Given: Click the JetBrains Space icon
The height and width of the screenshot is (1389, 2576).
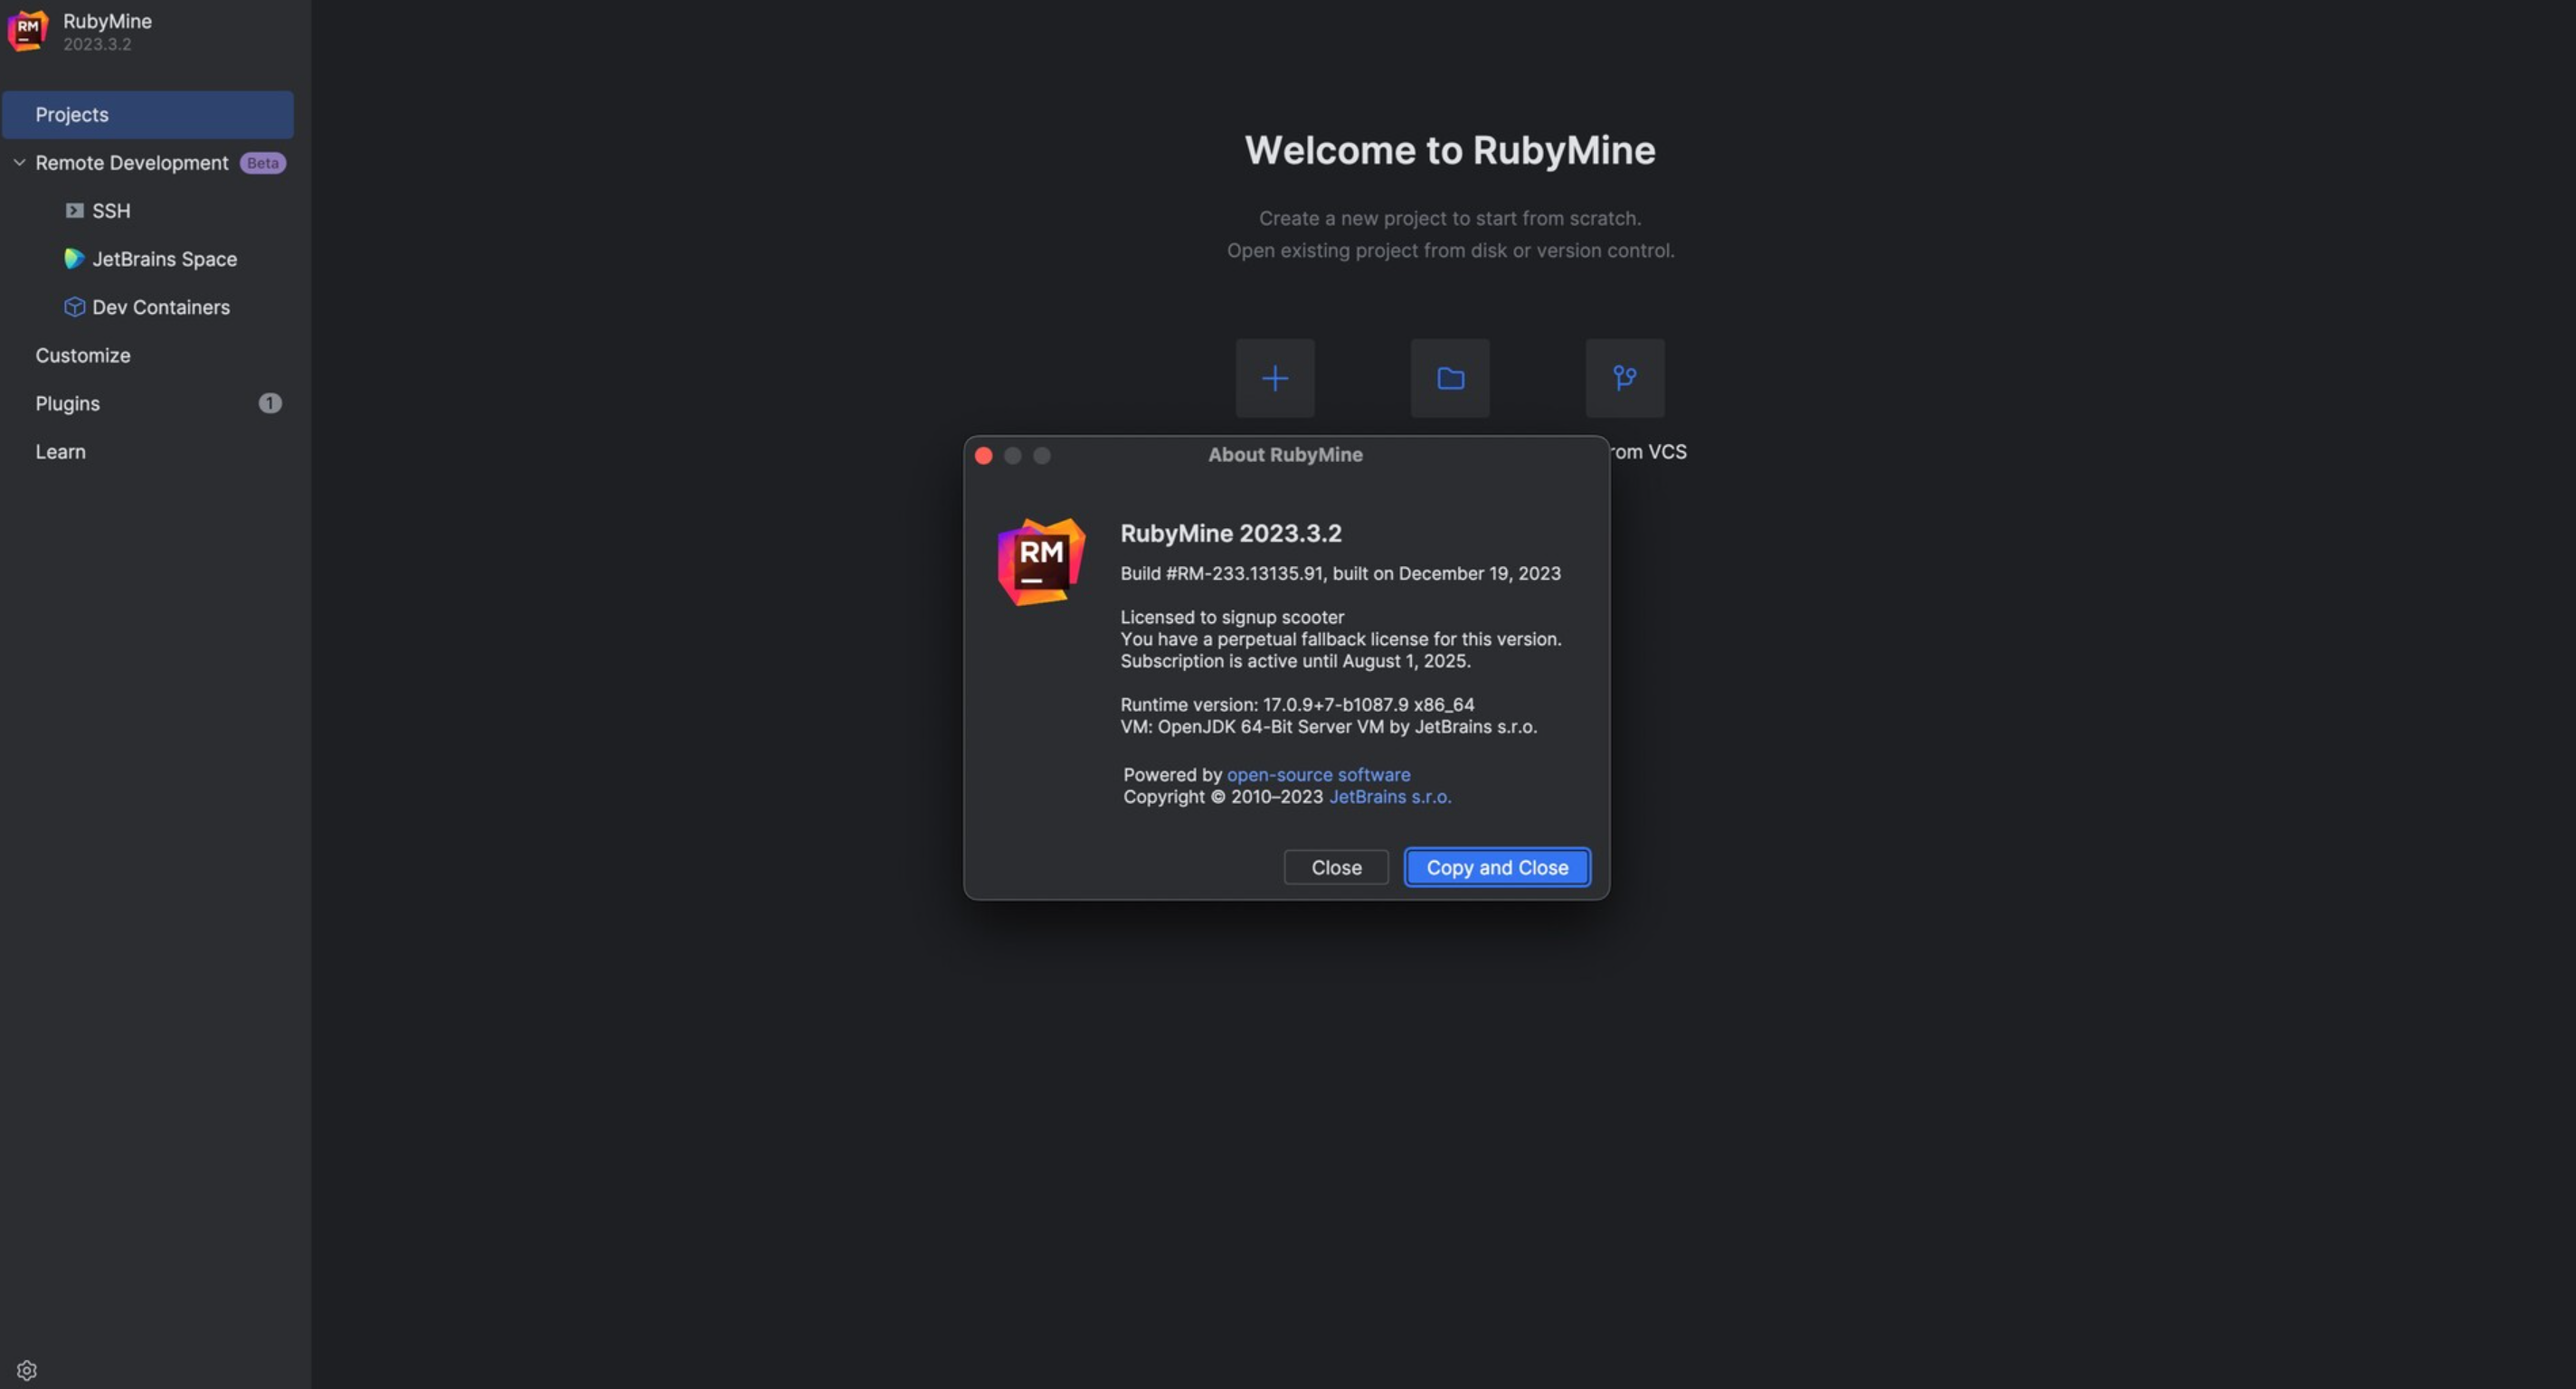Looking at the screenshot, I should click(x=73, y=259).
